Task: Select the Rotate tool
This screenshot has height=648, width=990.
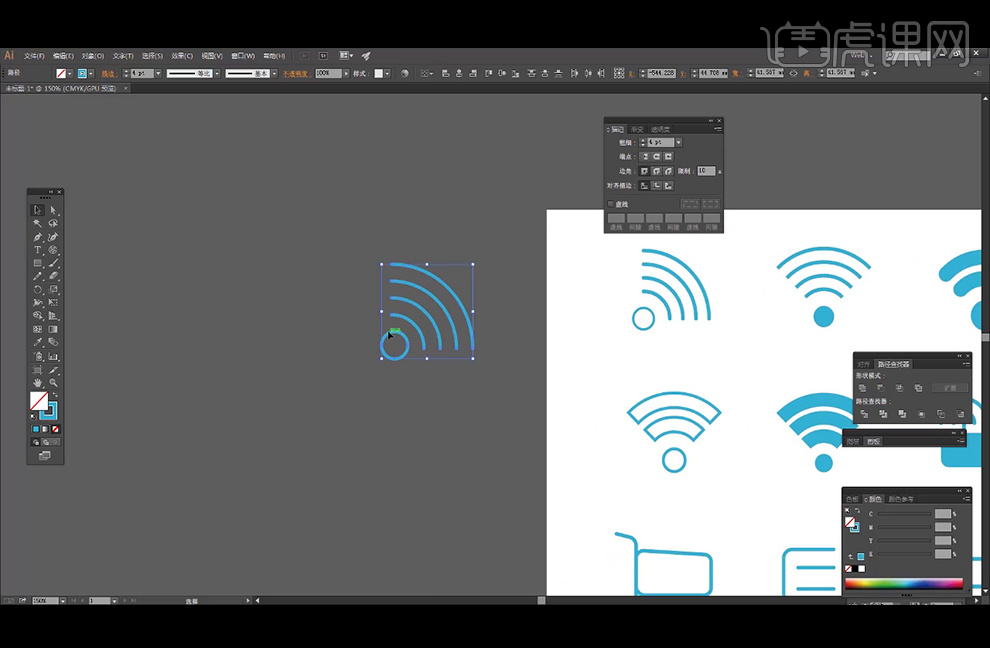Action: click(38, 289)
